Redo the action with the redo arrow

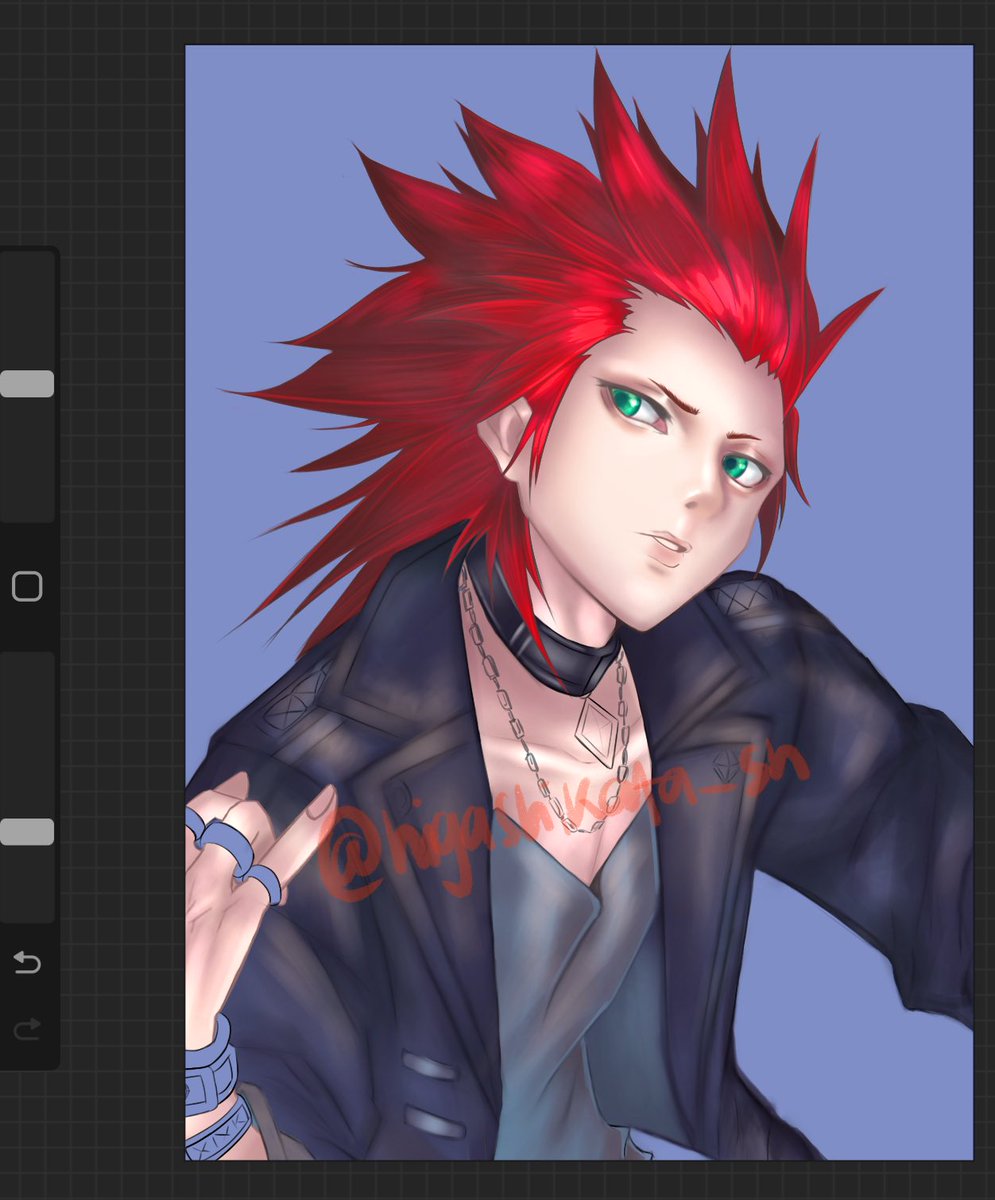tap(27, 1029)
